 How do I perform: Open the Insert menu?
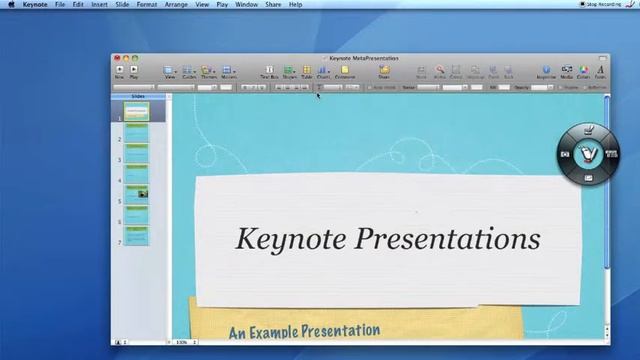[x=99, y=4]
